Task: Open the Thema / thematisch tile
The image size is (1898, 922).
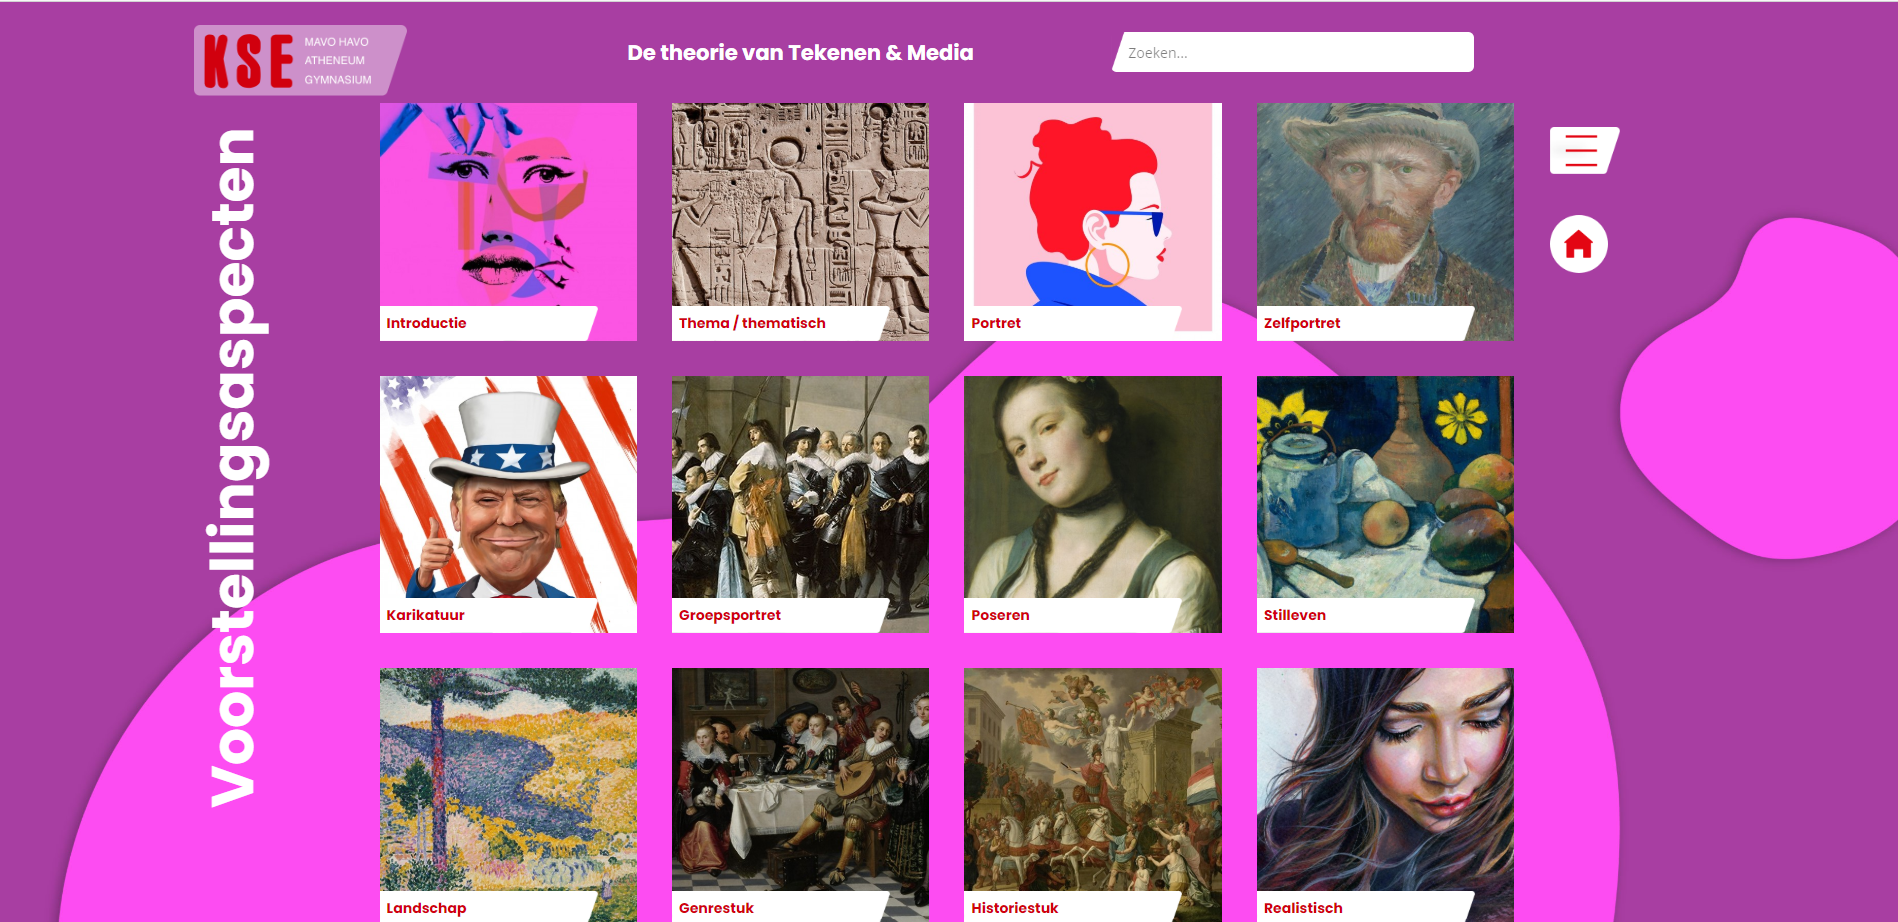Action: click(800, 222)
